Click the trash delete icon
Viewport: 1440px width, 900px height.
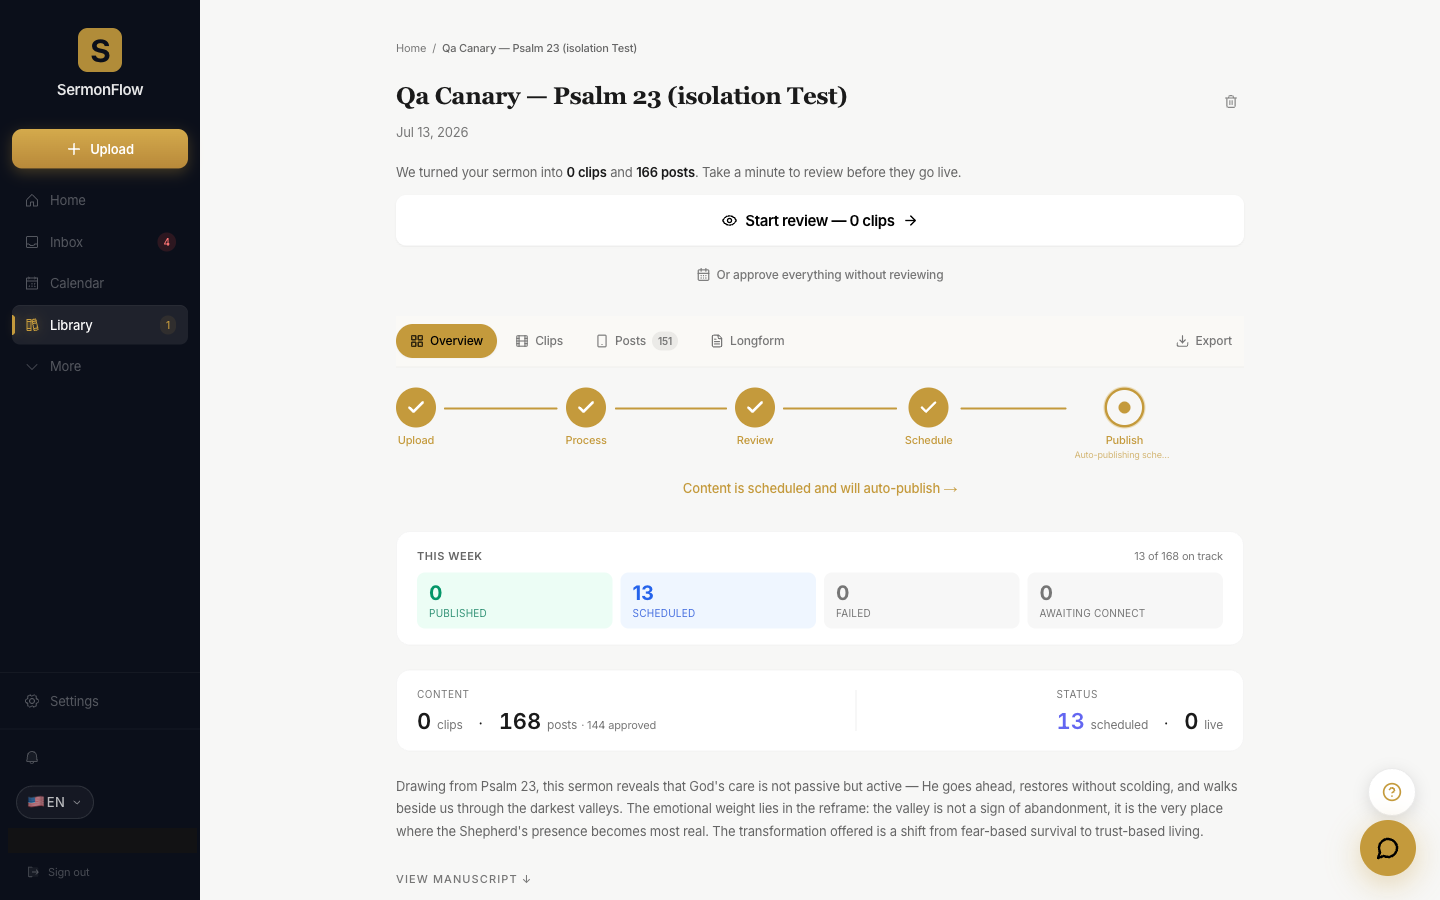(1231, 101)
